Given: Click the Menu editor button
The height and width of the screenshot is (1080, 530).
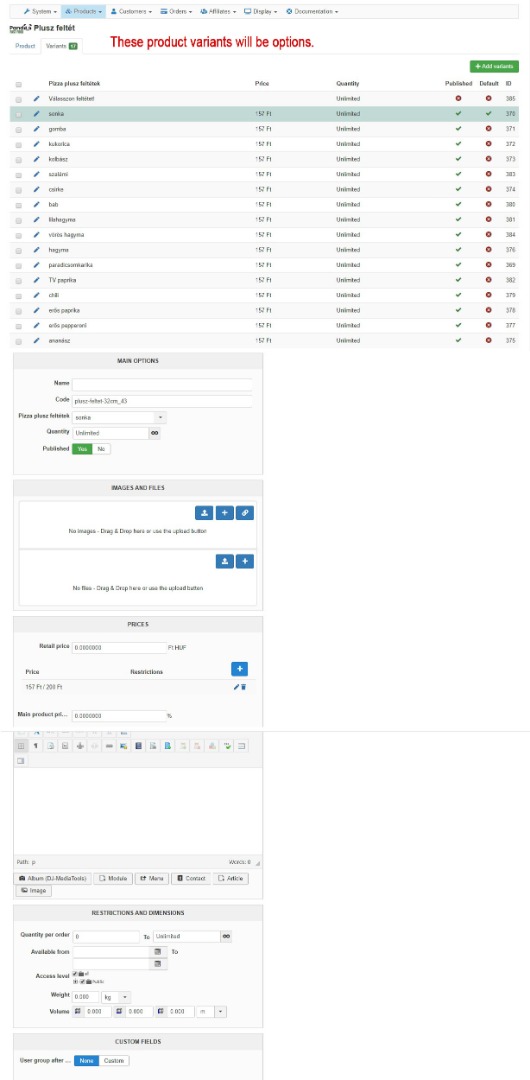Looking at the screenshot, I should 152,878.
